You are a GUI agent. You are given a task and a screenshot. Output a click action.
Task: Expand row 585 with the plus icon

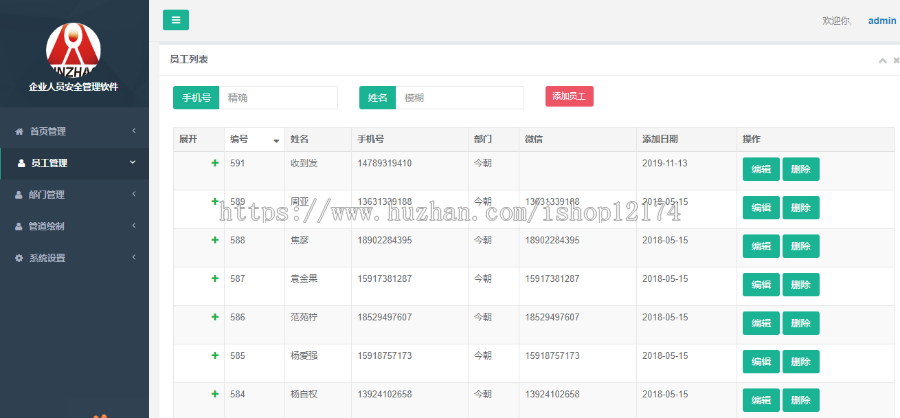tap(215, 355)
